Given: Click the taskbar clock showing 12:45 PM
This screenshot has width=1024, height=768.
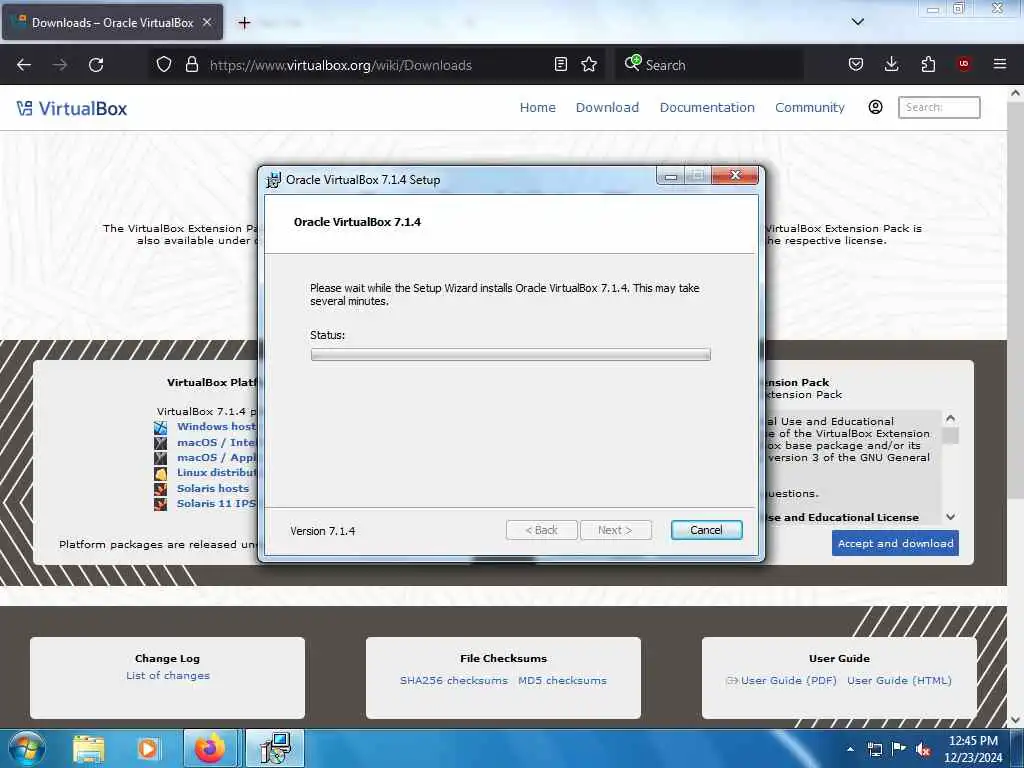Looking at the screenshot, I should coord(973,749).
